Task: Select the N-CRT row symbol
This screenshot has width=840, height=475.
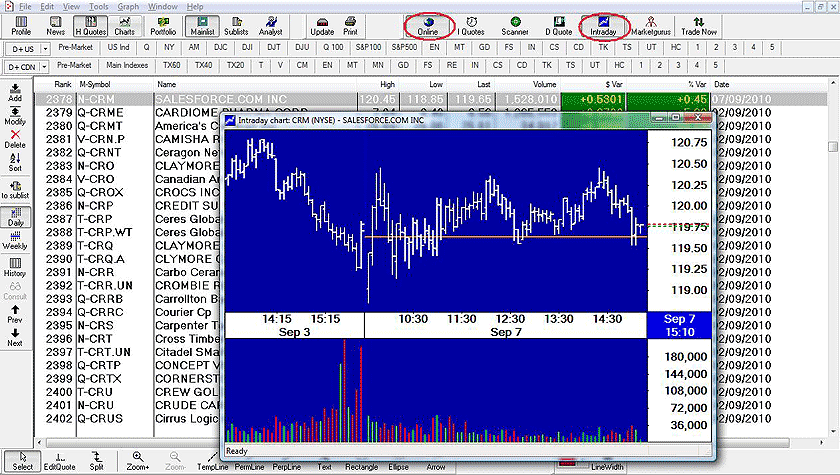Action: coord(95,339)
